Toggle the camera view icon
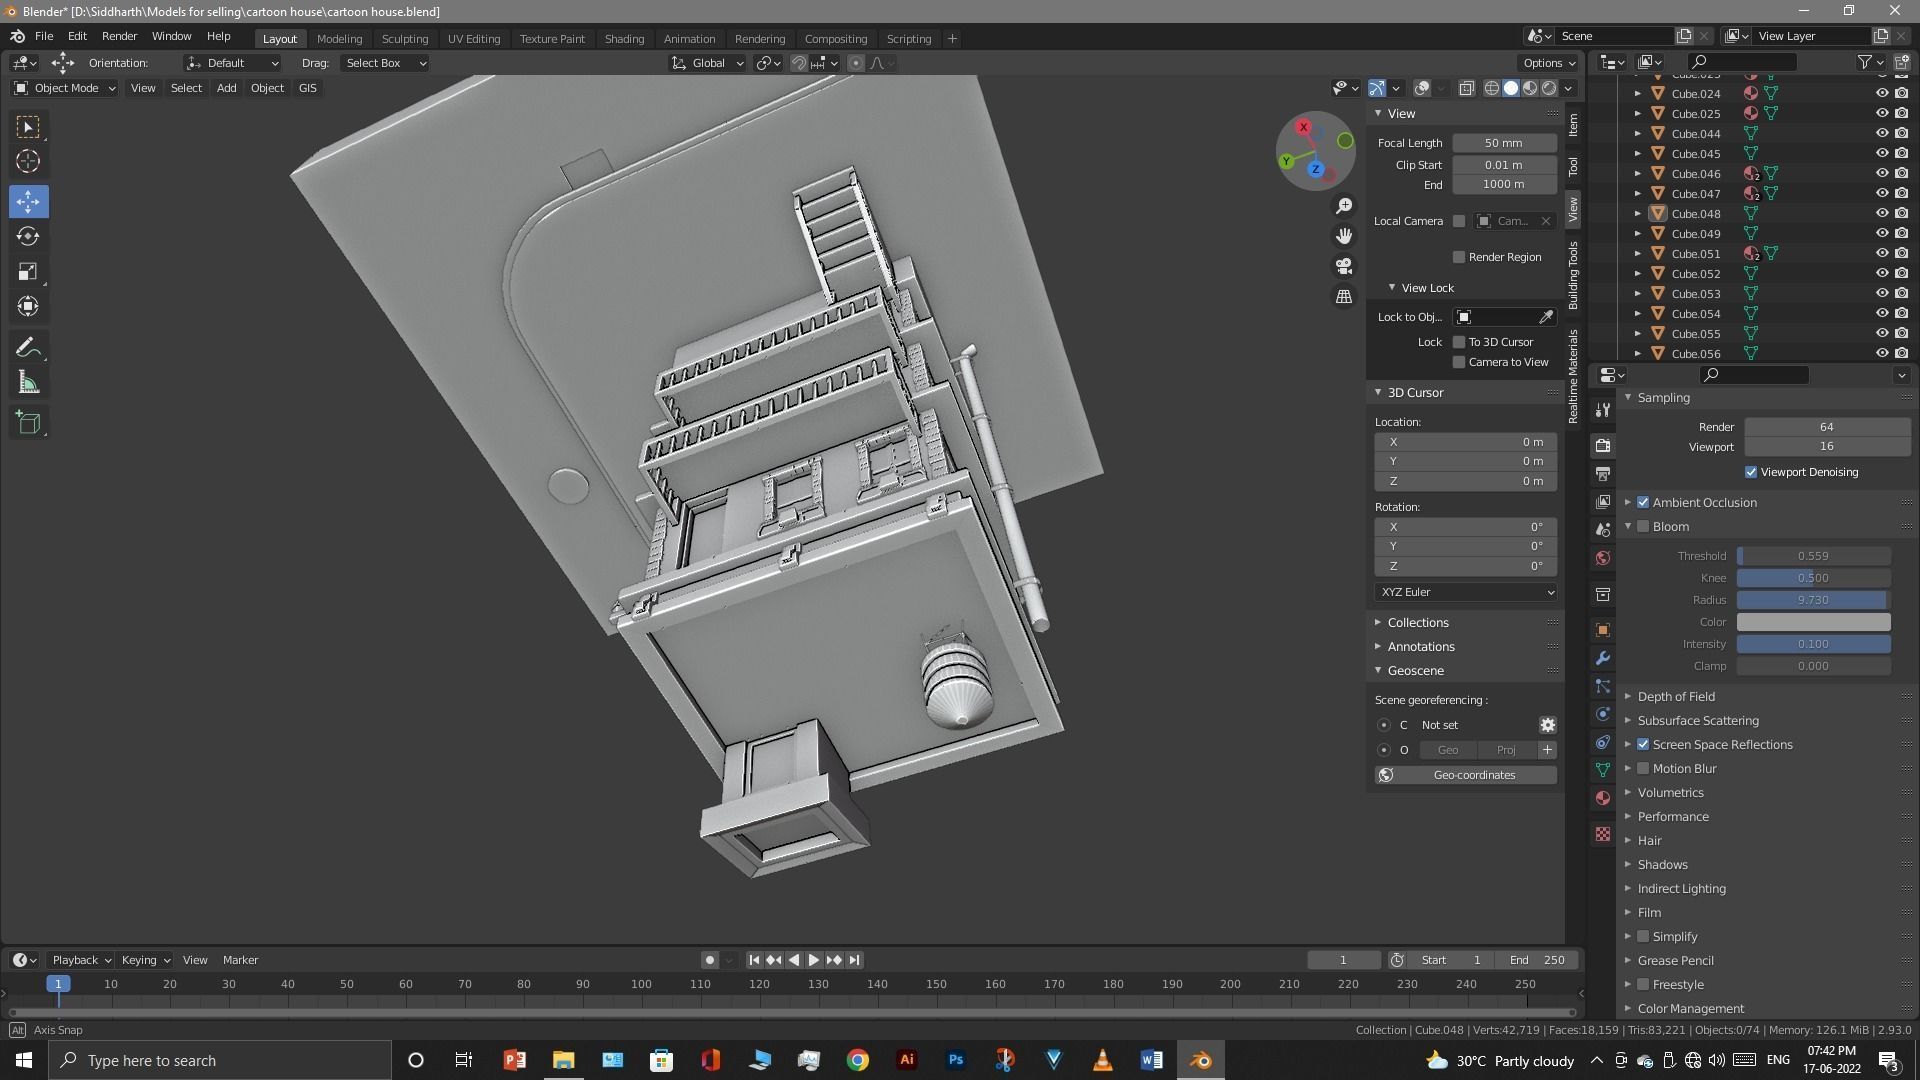Screen dimensions: 1920x1080 [x=1344, y=266]
